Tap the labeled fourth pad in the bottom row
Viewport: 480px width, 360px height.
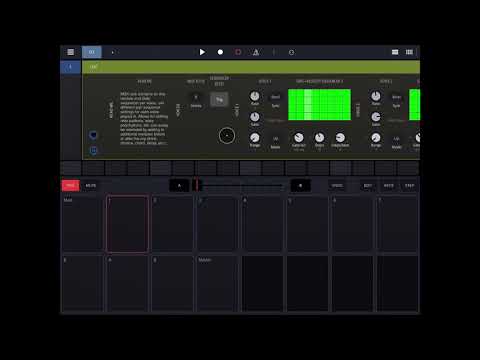click(x=217, y=283)
